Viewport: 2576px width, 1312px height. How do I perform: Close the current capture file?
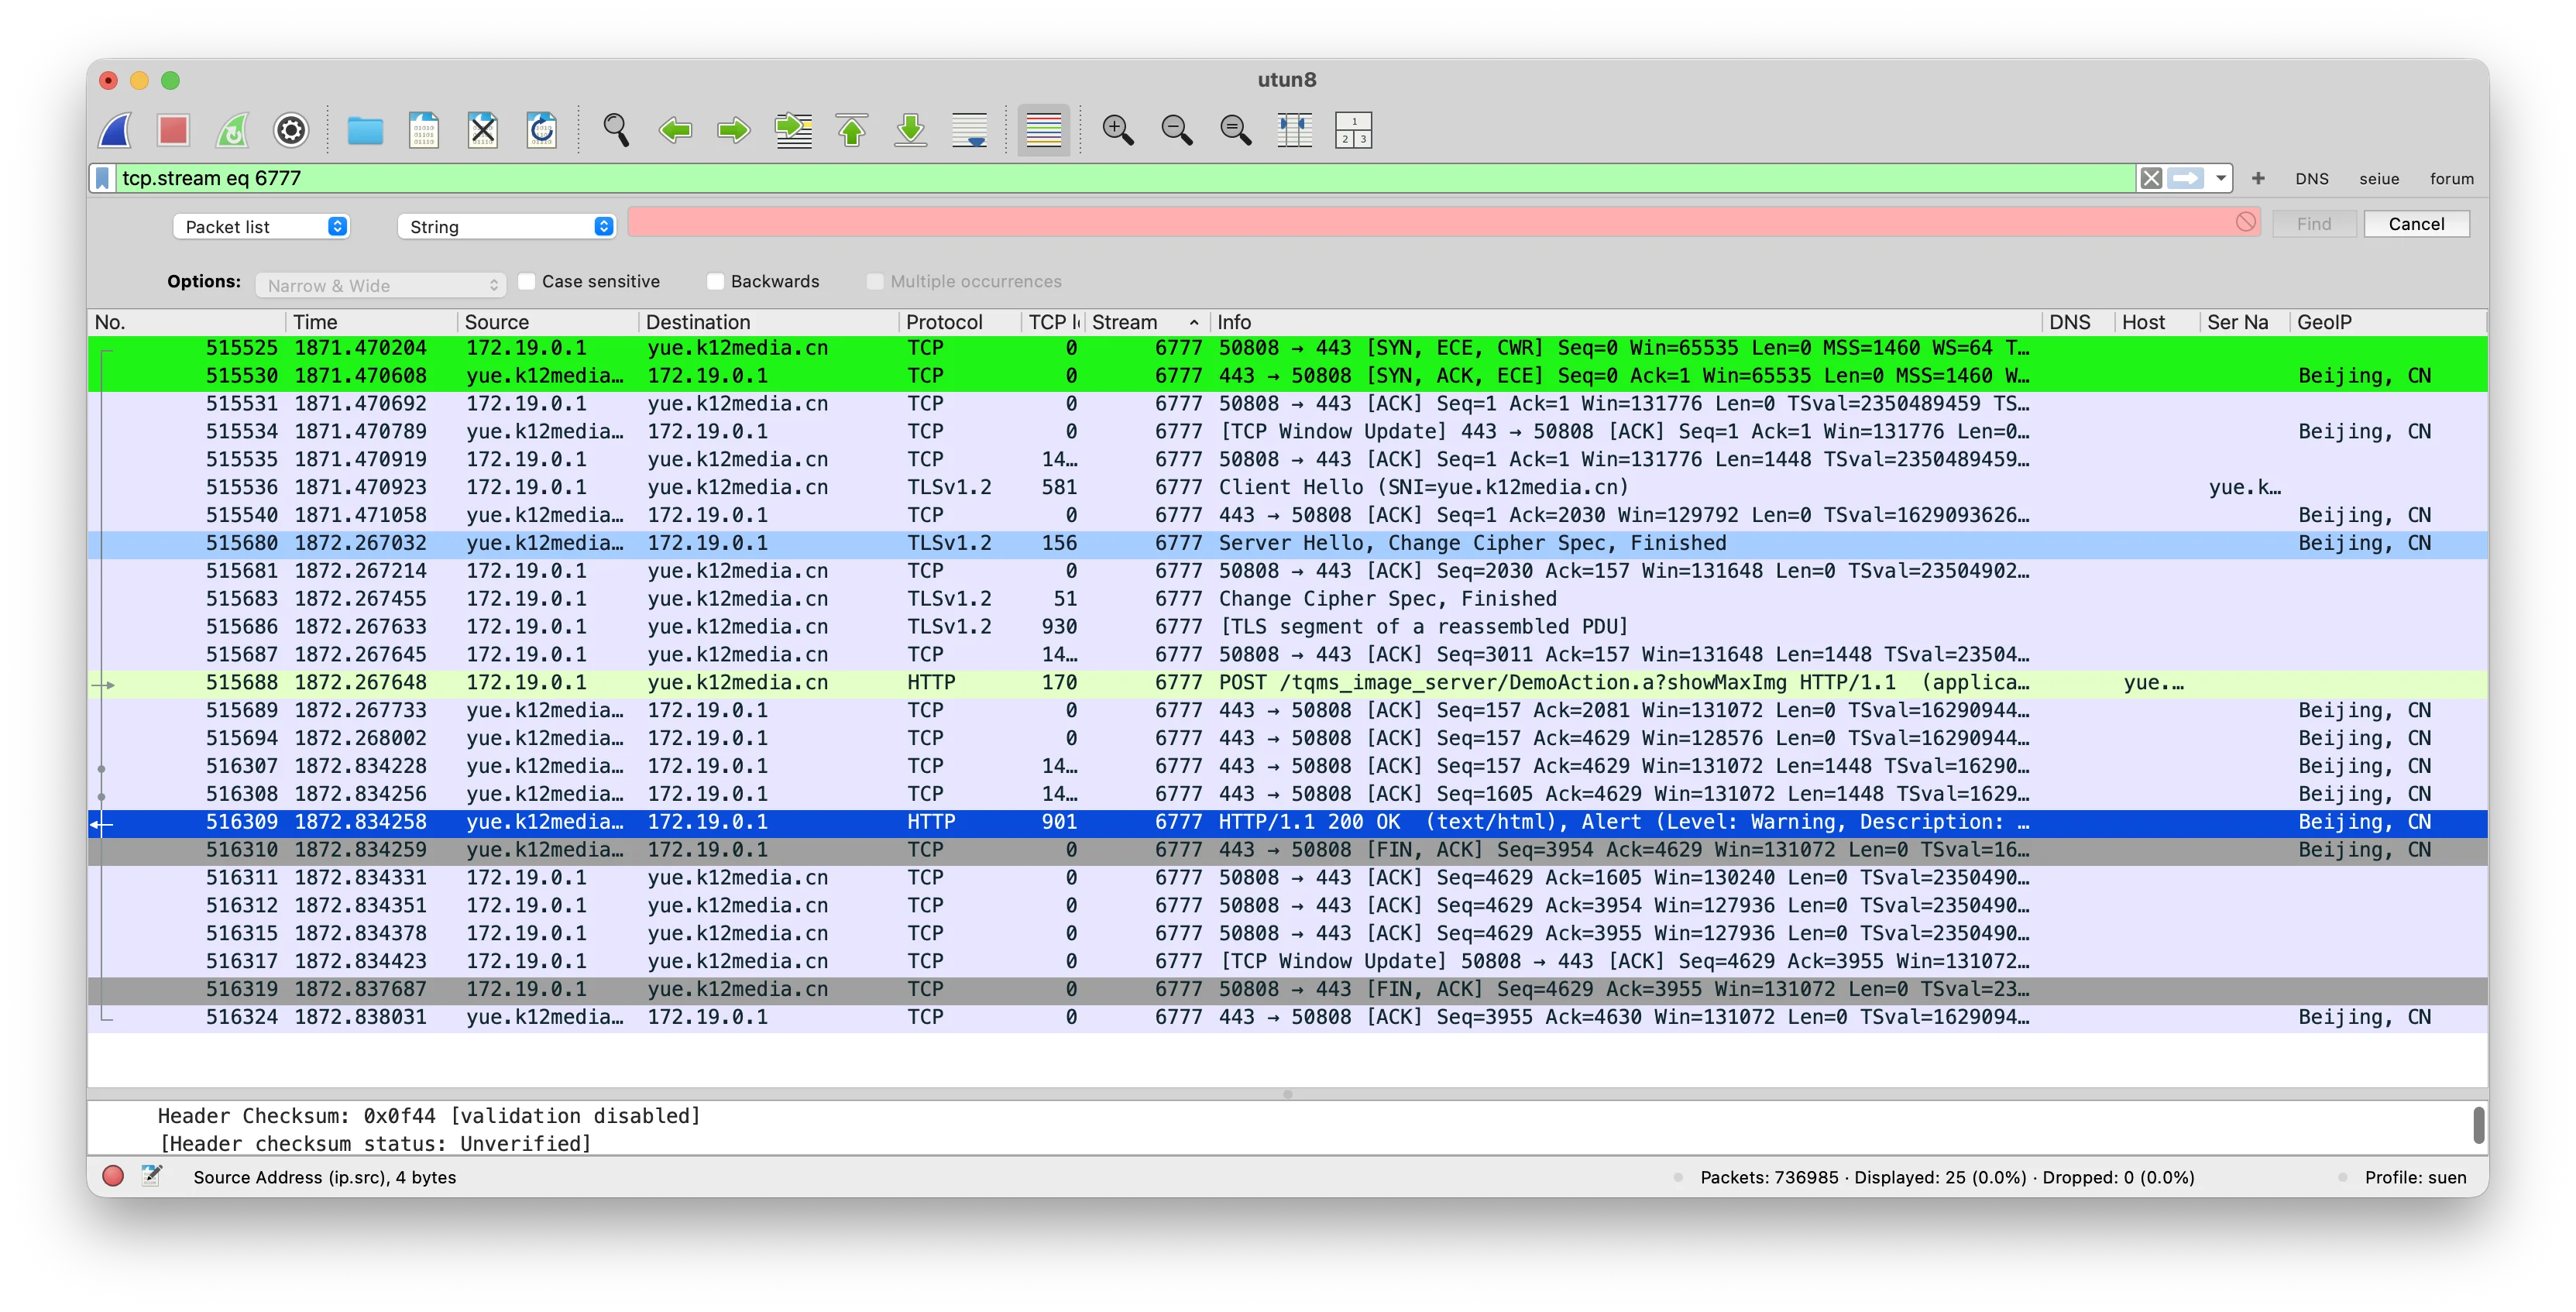click(x=483, y=130)
